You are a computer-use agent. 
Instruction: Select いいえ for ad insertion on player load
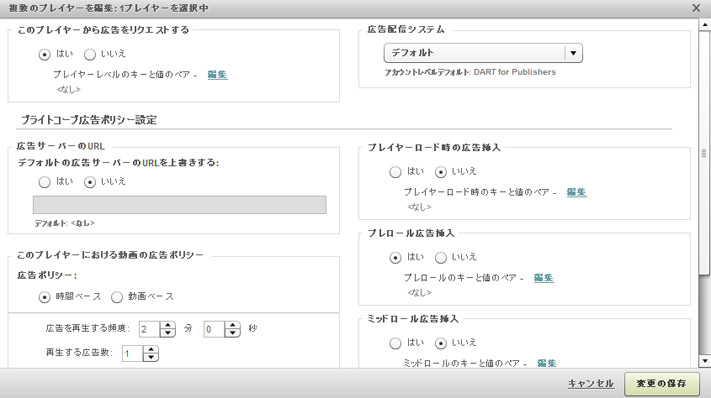coord(441,172)
